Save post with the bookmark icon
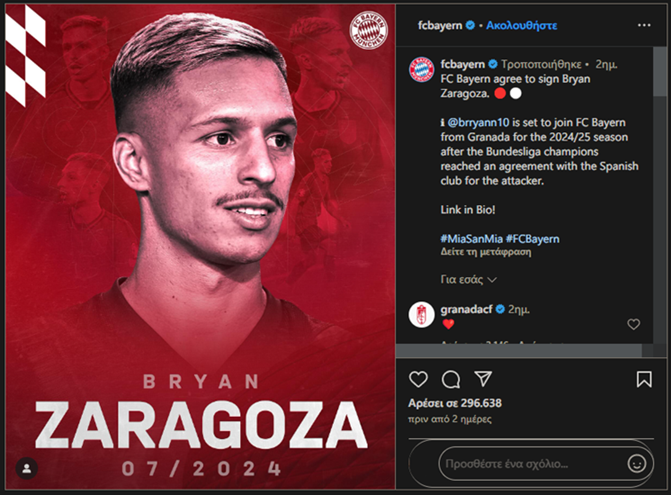Viewport: 671px width, 495px height. pyautogui.click(x=644, y=379)
